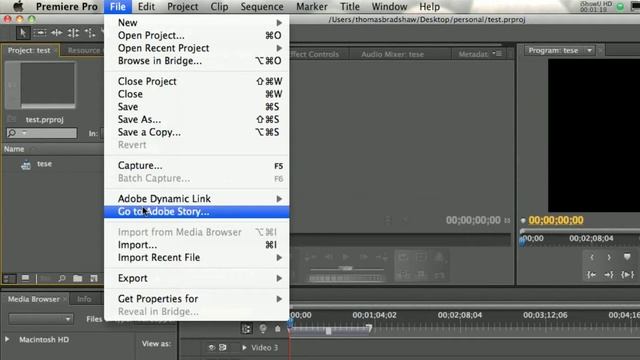
Task: Open the Open Recent Project submenu
Action: pos(197,48)
